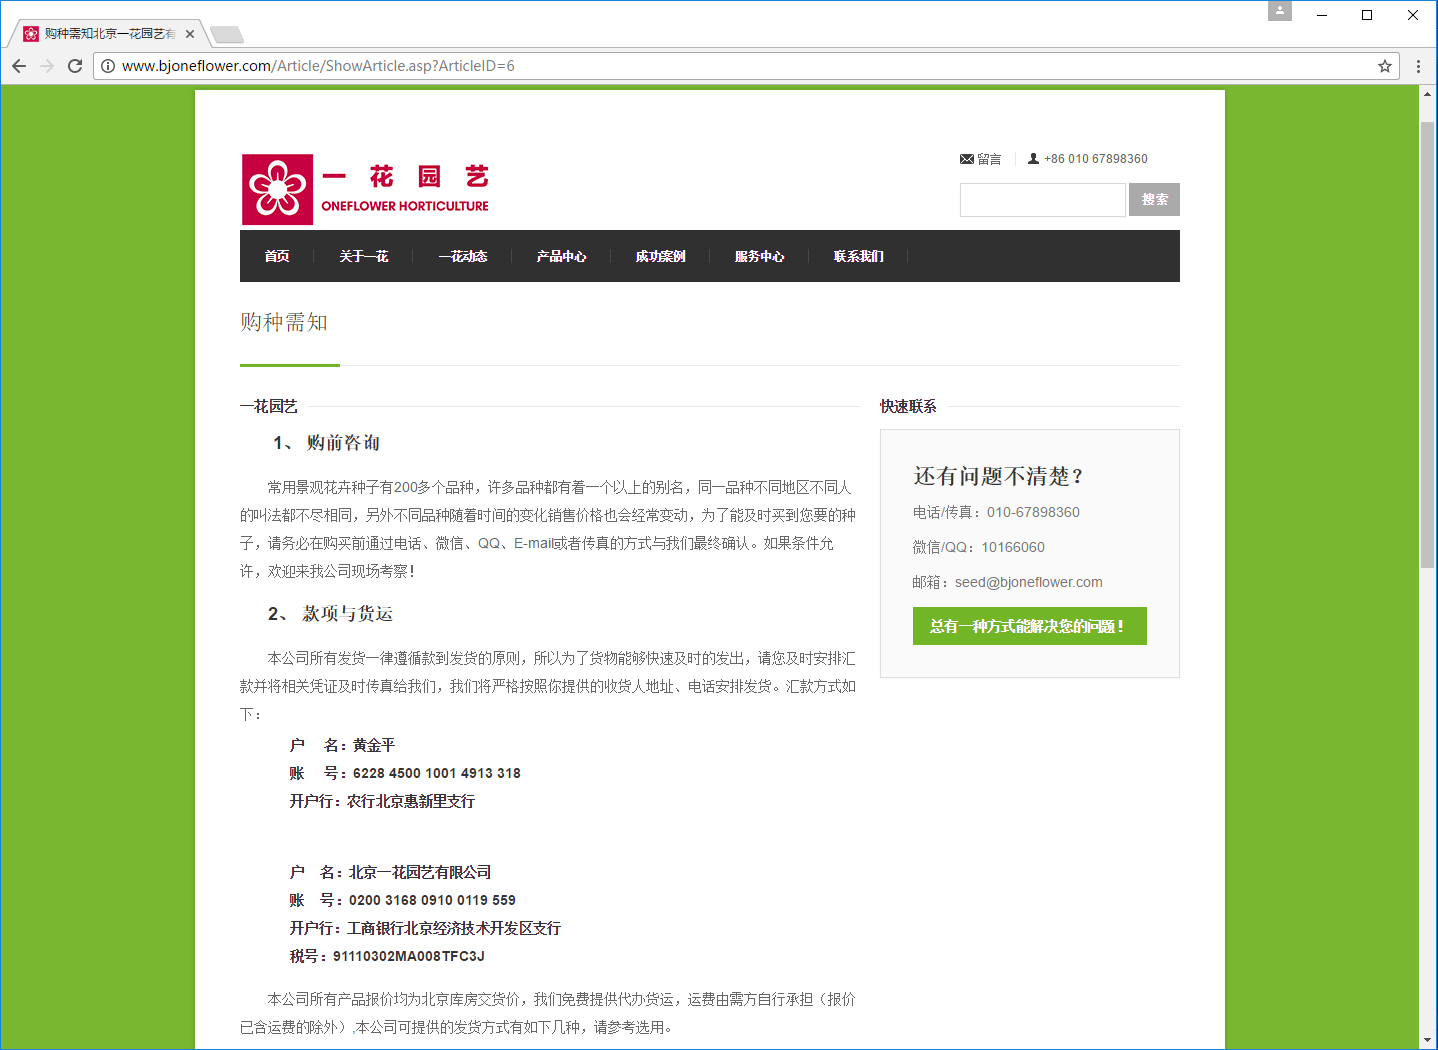Click scrollbar down arrow at bottom
The width and height of the screenshot is (1438, 1050).
pos(1427,1040)
